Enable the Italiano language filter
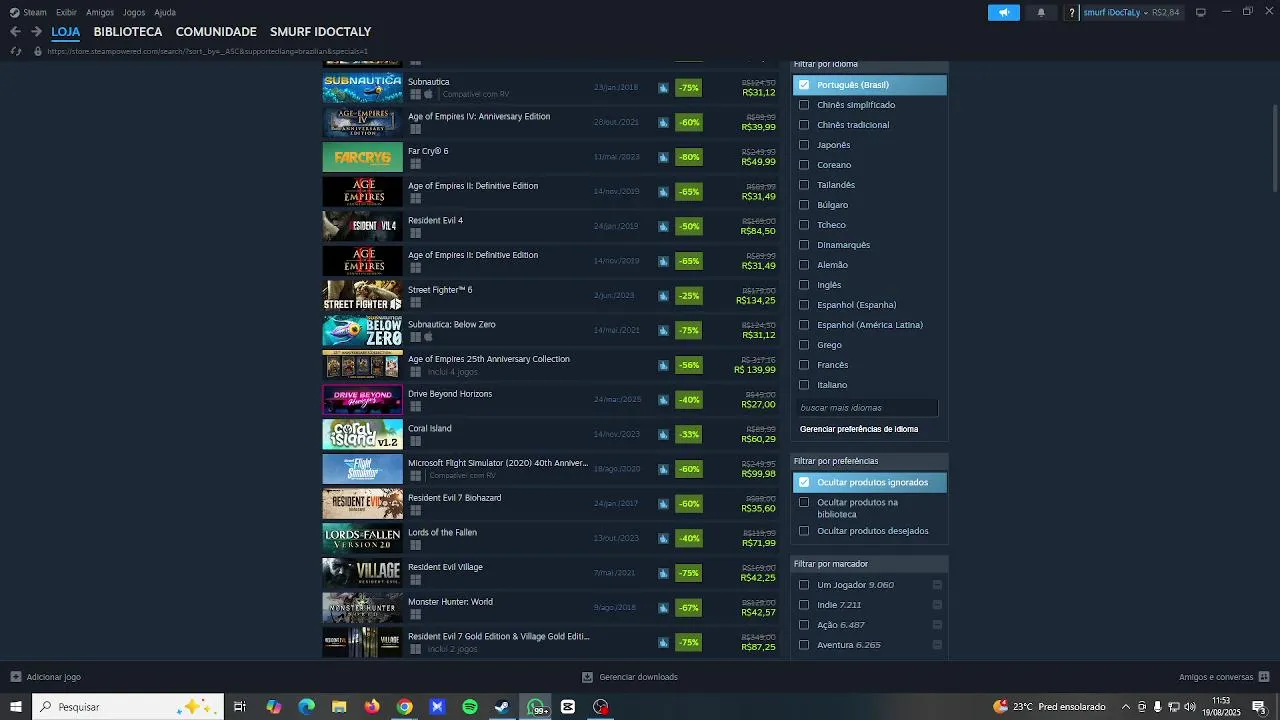 (804, 385)
